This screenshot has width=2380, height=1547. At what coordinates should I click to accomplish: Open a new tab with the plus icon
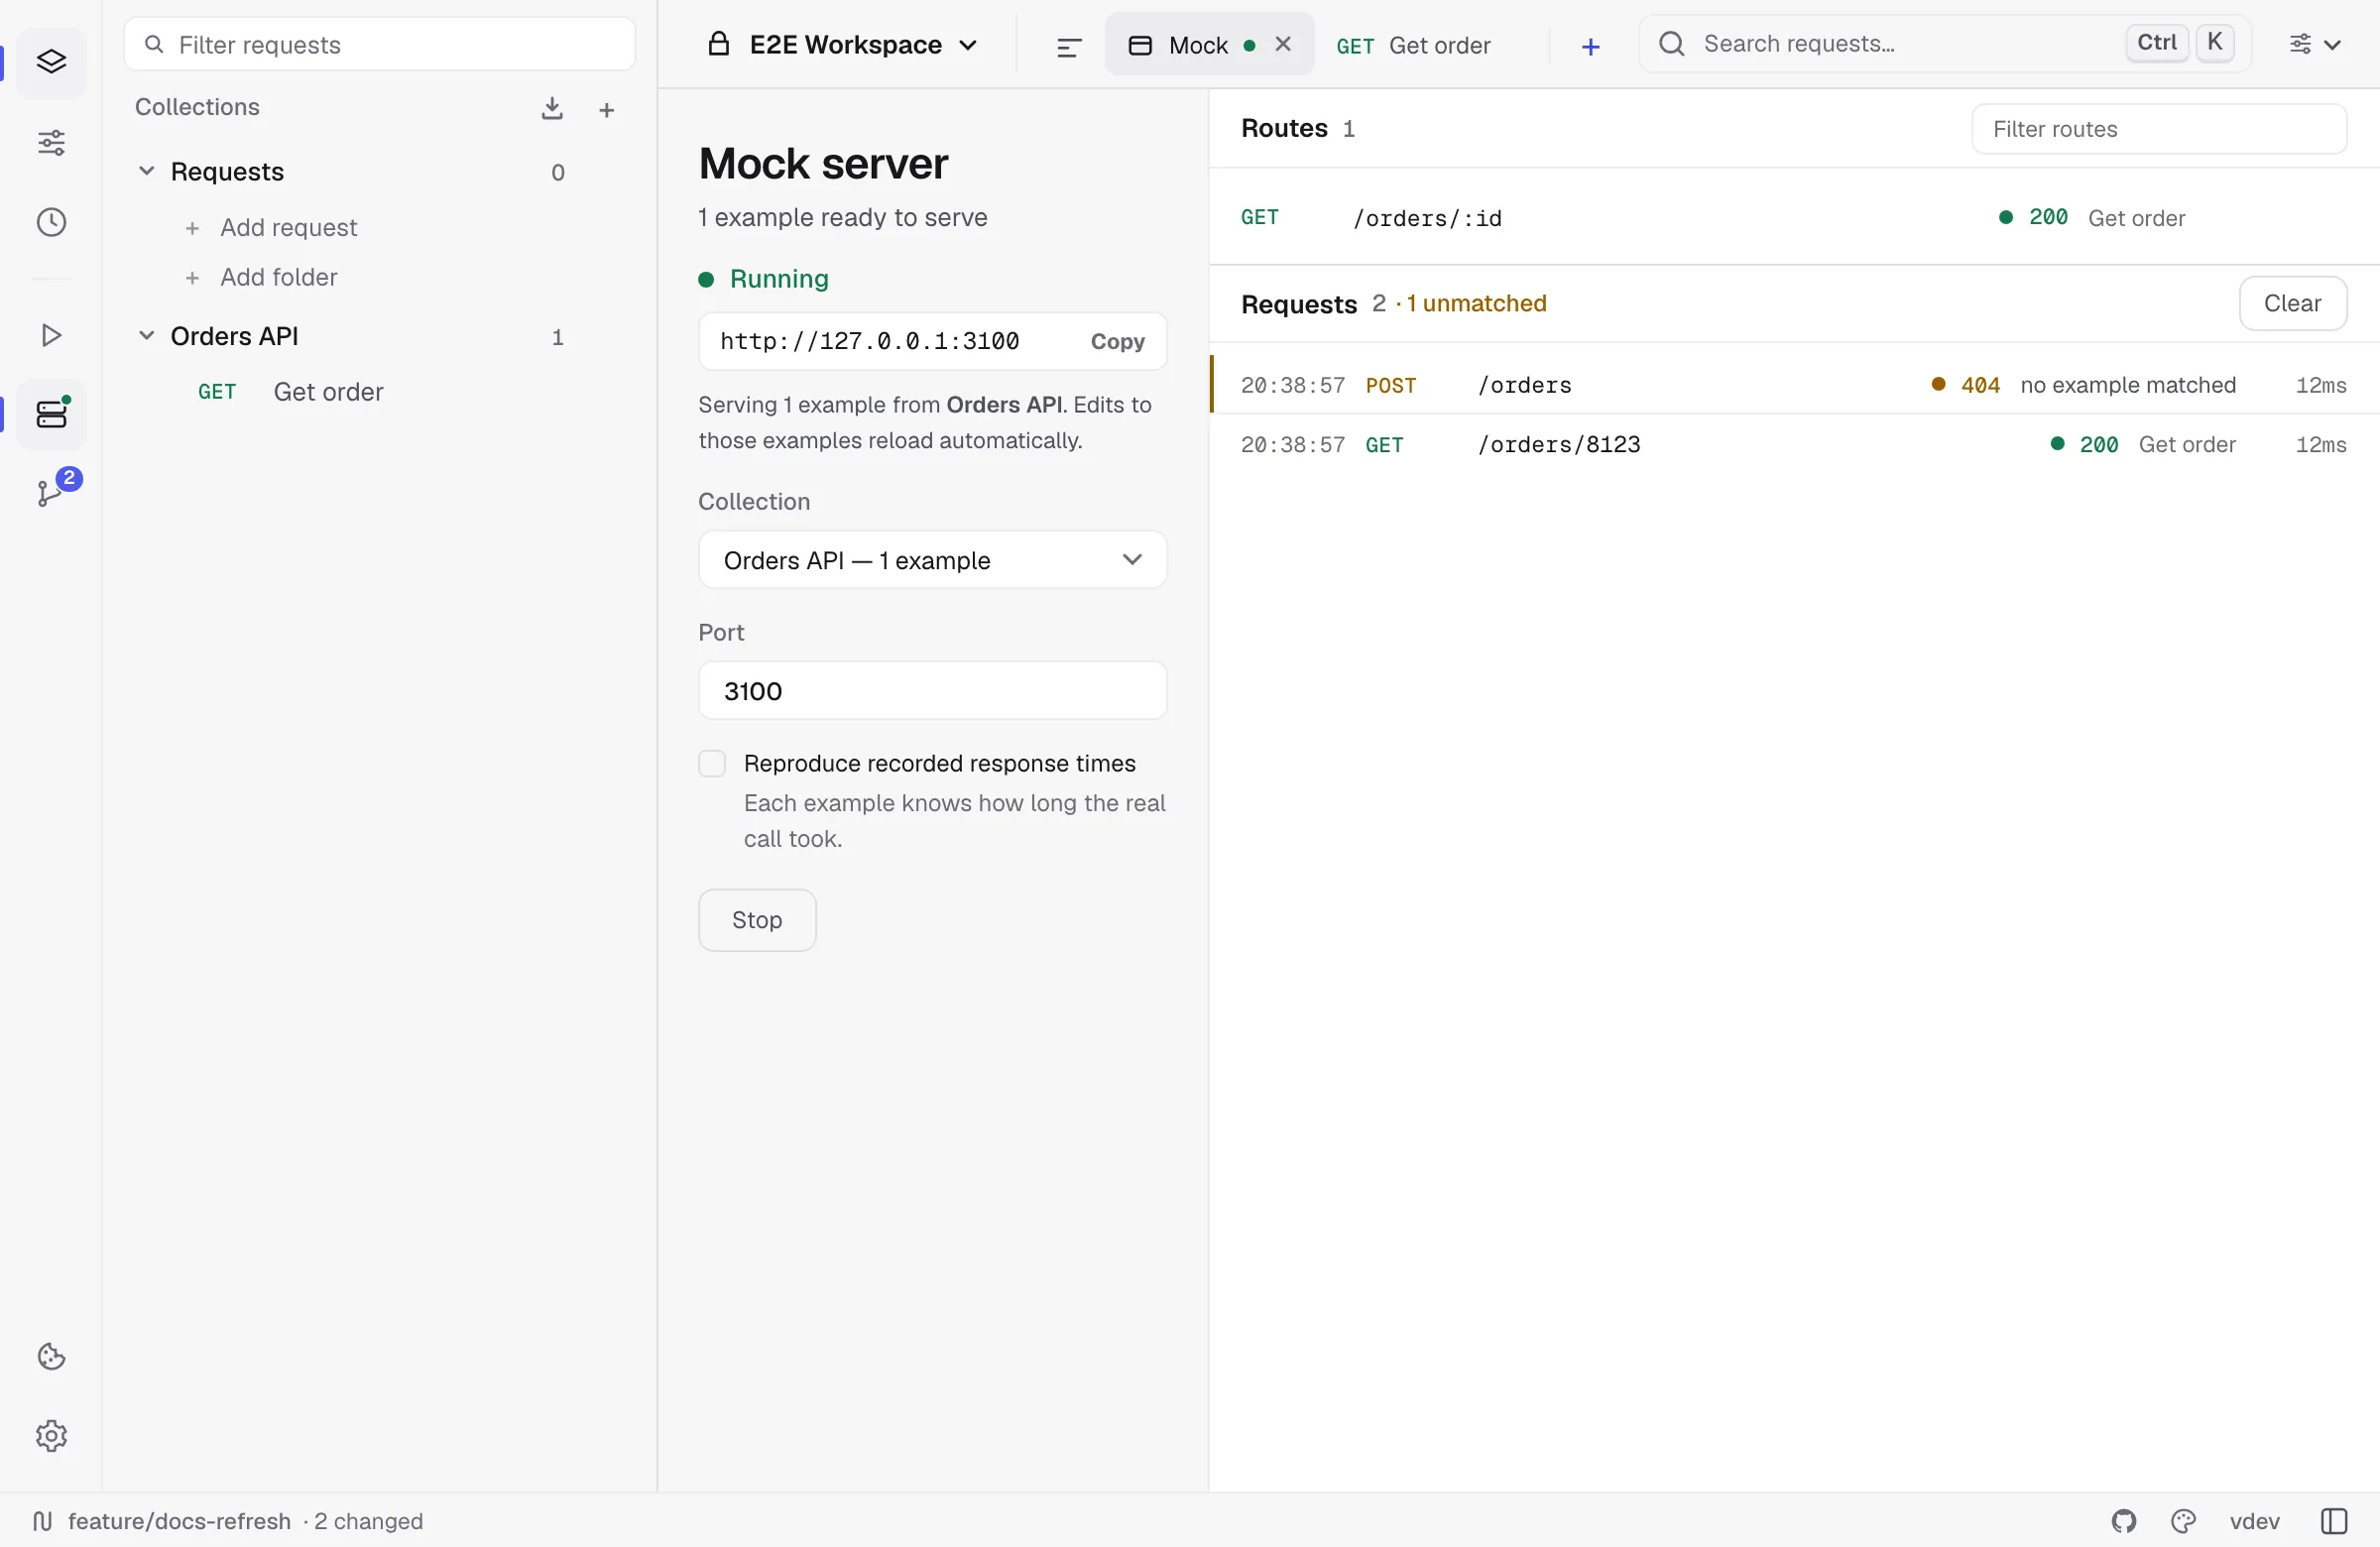pyautogui.click(x=1591, y=46)
